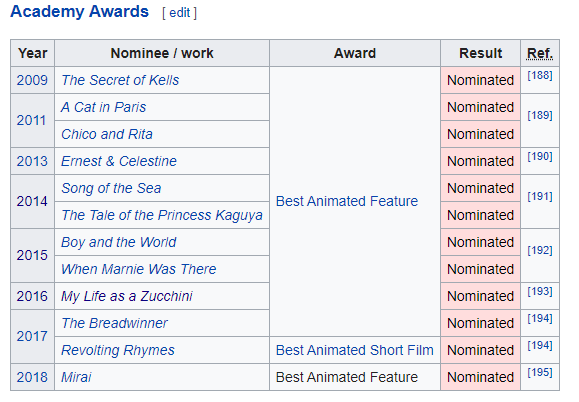Open the Chico and Rita film link
Screen dimensions: 579x402
[107, 134]
